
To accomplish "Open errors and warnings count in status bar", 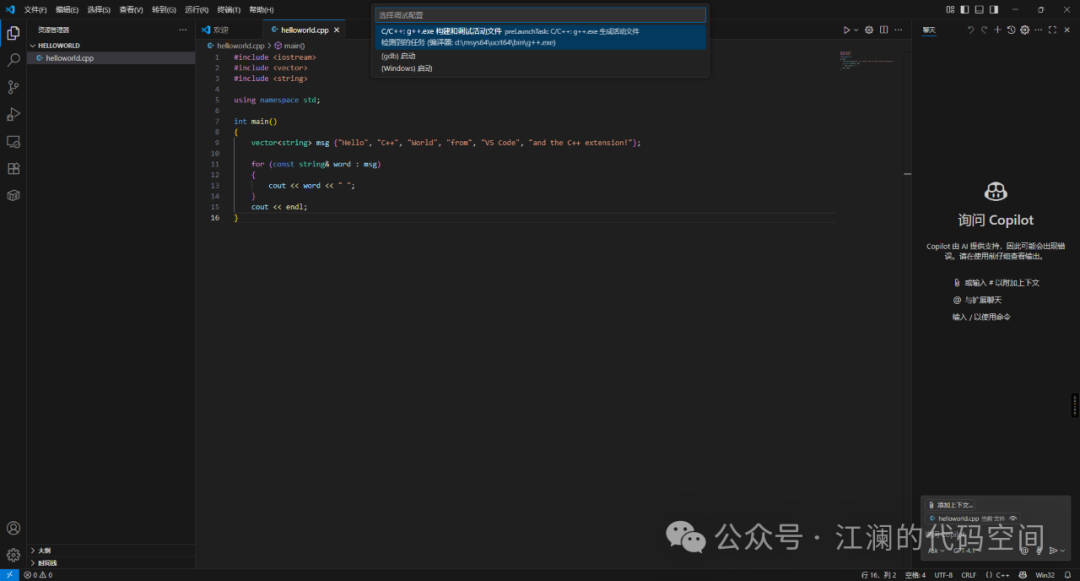I will tap(38, 575).
